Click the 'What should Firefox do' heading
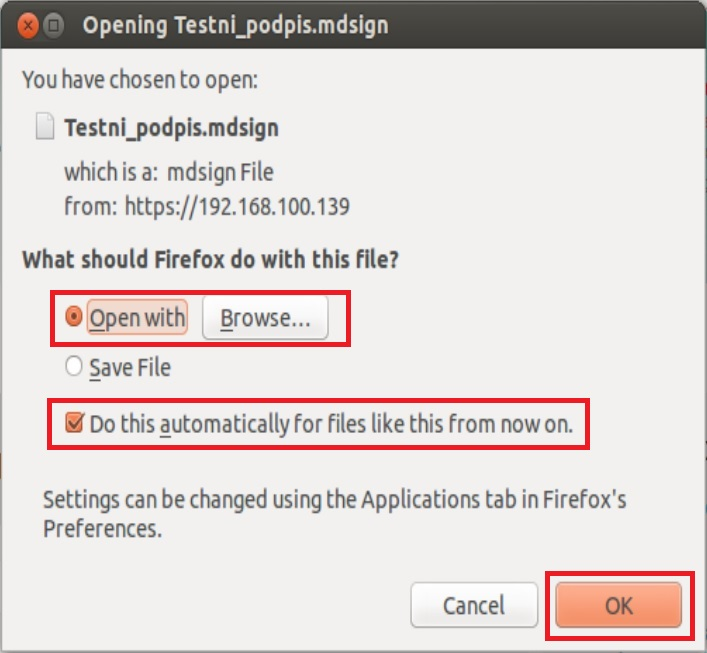 [210, 260]
